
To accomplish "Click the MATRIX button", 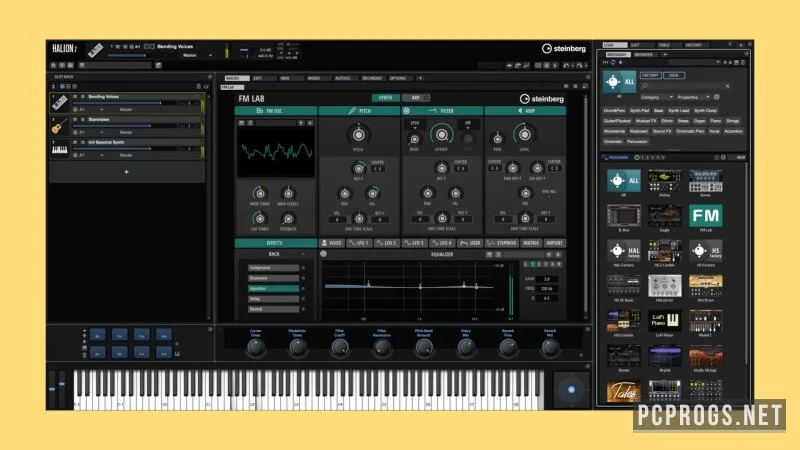I will [x=531, y=243].
